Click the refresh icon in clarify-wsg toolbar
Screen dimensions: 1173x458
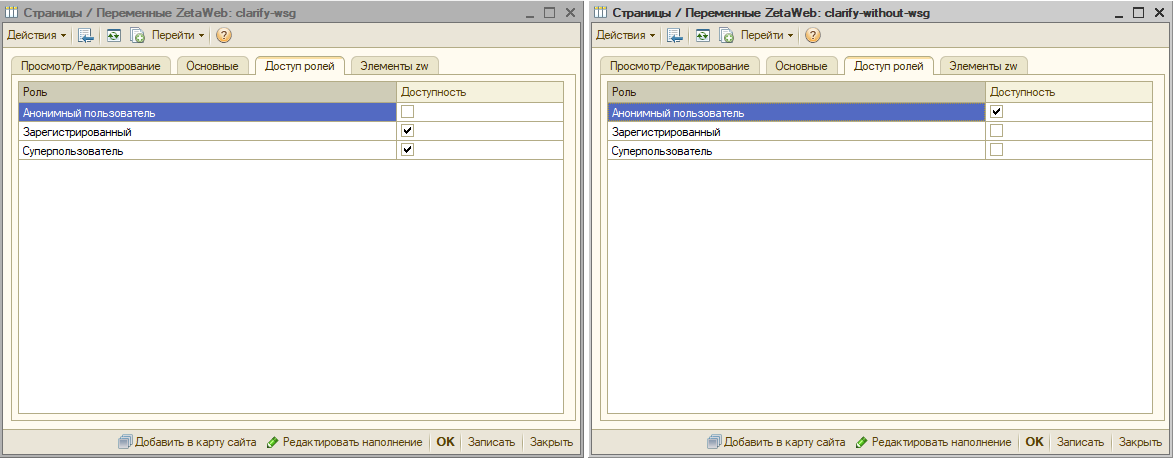[x=114, y=35]
